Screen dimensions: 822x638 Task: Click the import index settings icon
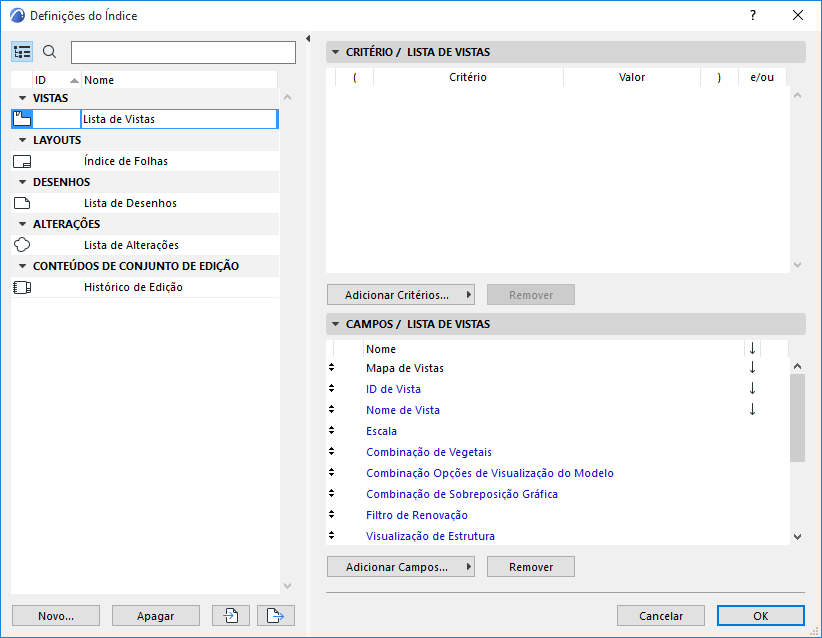coord(230,614)
